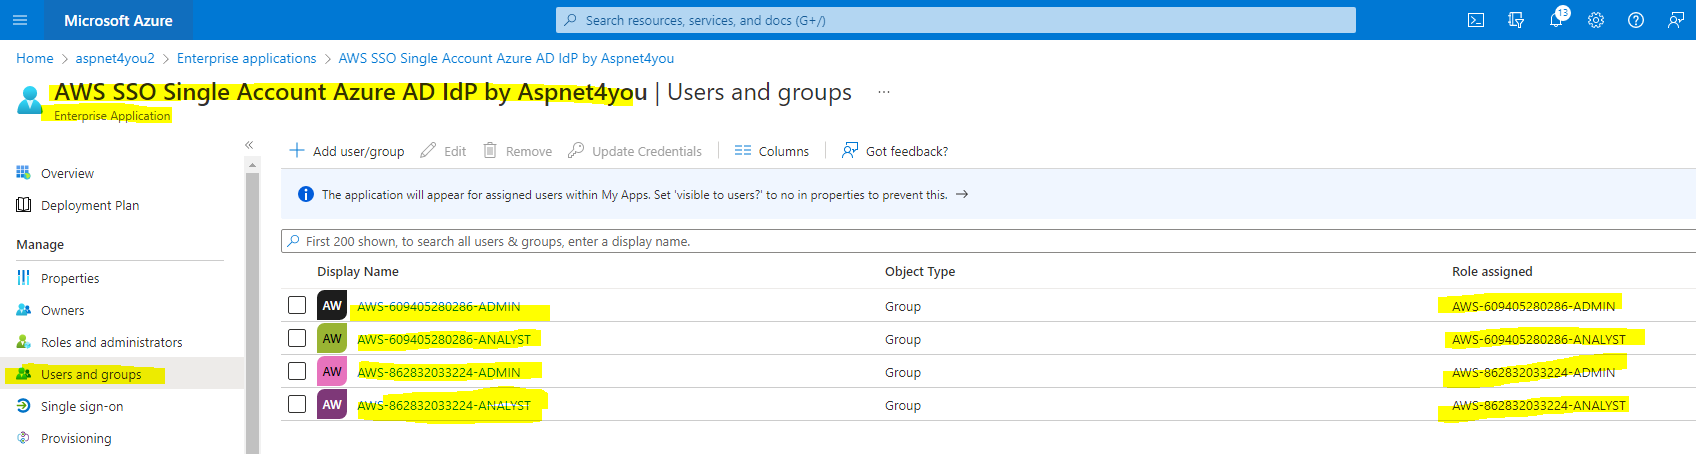This screenshot has width=1696, height=454.
Task: Click role cell AWS-862832033224-ANALYST
Action: pos(1539,405)
